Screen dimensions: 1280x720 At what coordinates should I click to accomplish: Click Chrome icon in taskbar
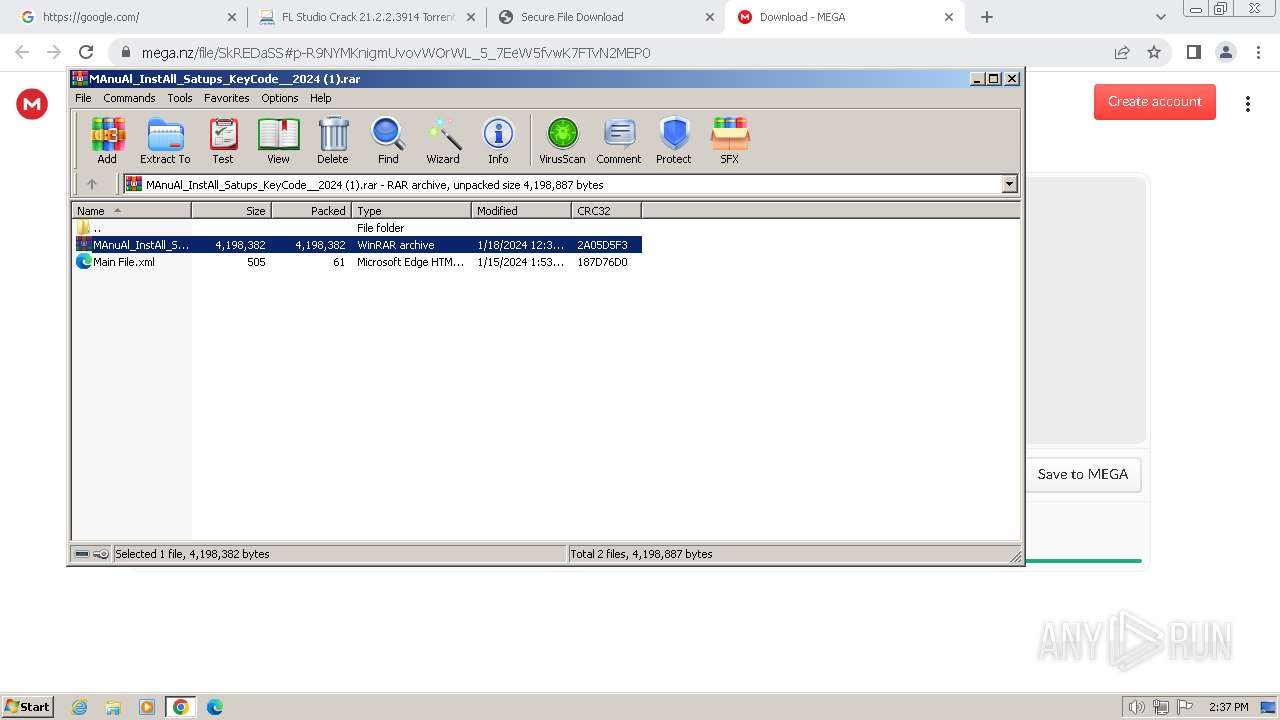click(181, 707)
